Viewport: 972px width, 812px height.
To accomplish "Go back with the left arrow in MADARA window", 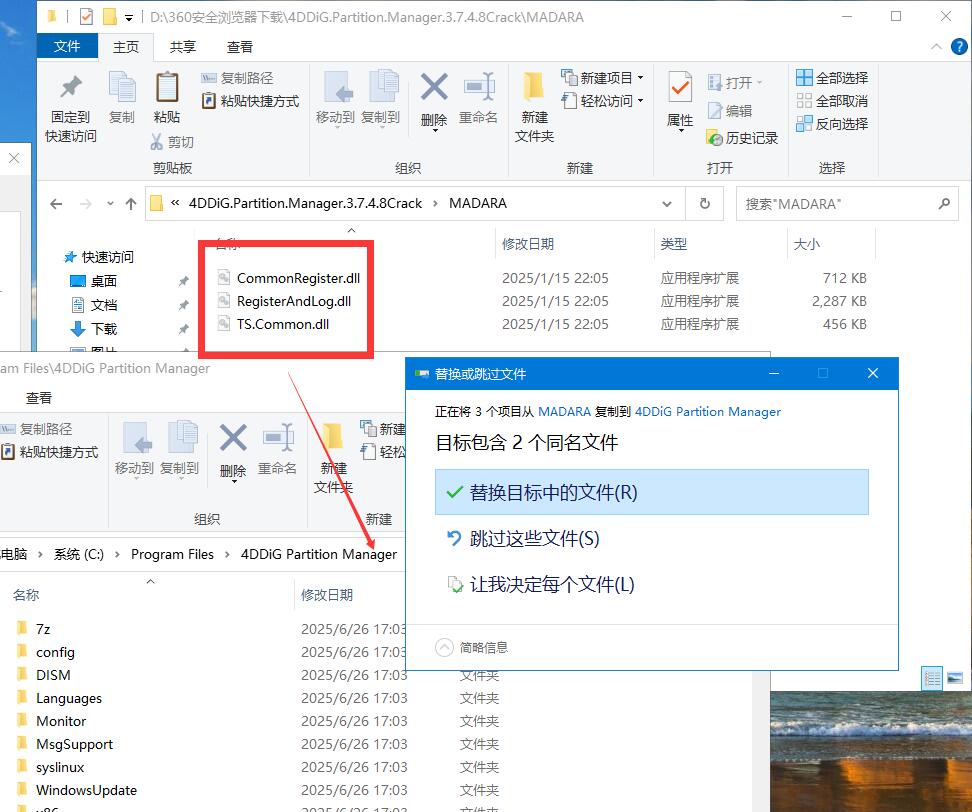I will (x=56, y=203).
